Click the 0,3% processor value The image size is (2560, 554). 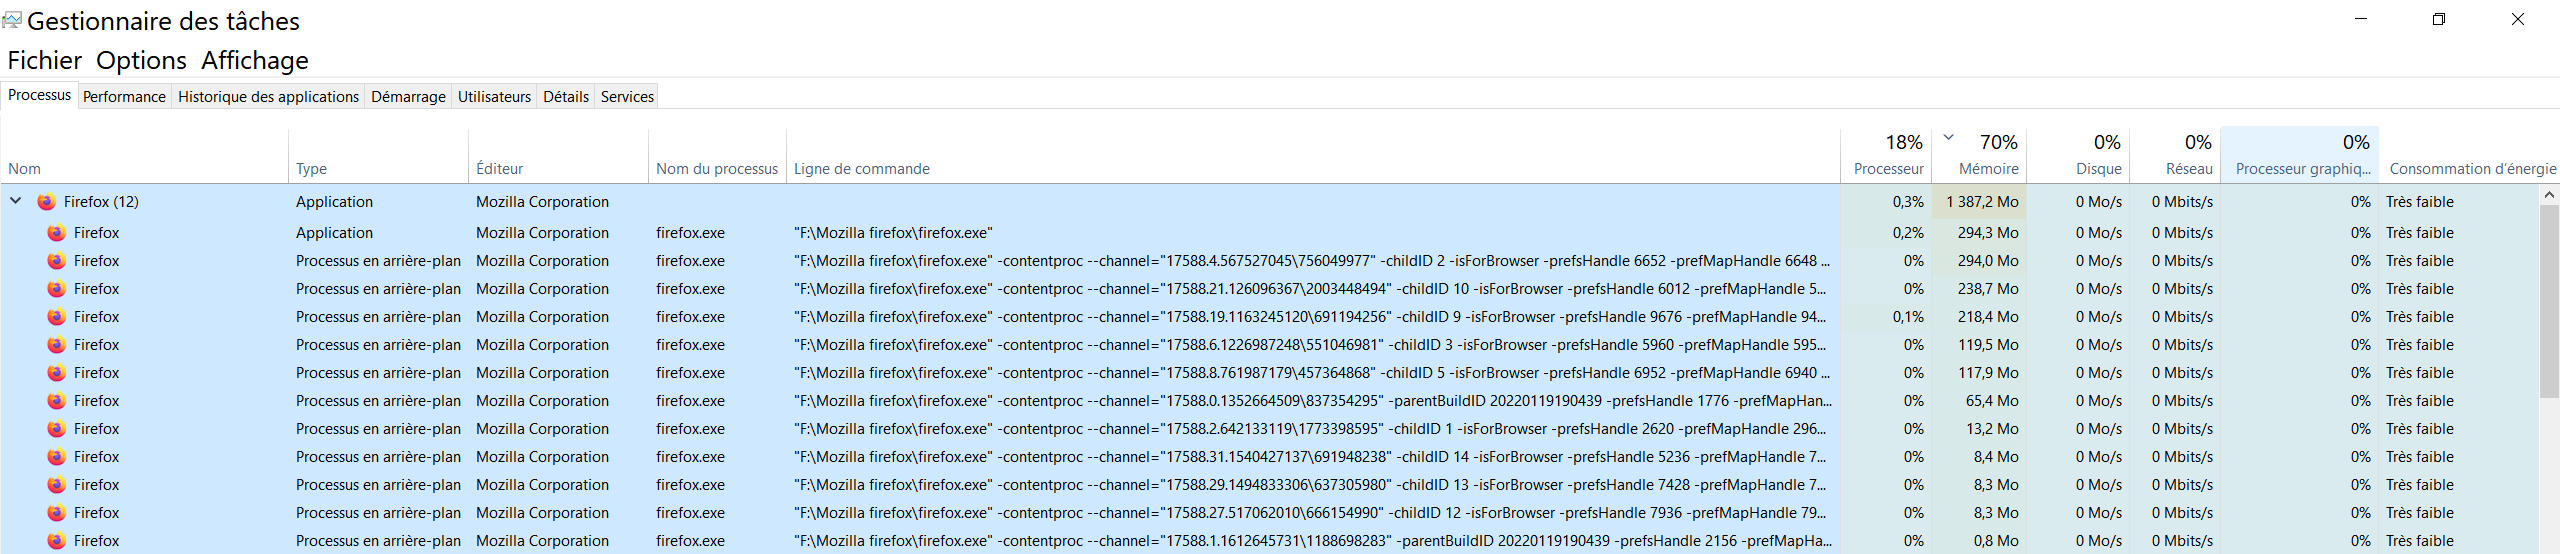point(1908,202)
